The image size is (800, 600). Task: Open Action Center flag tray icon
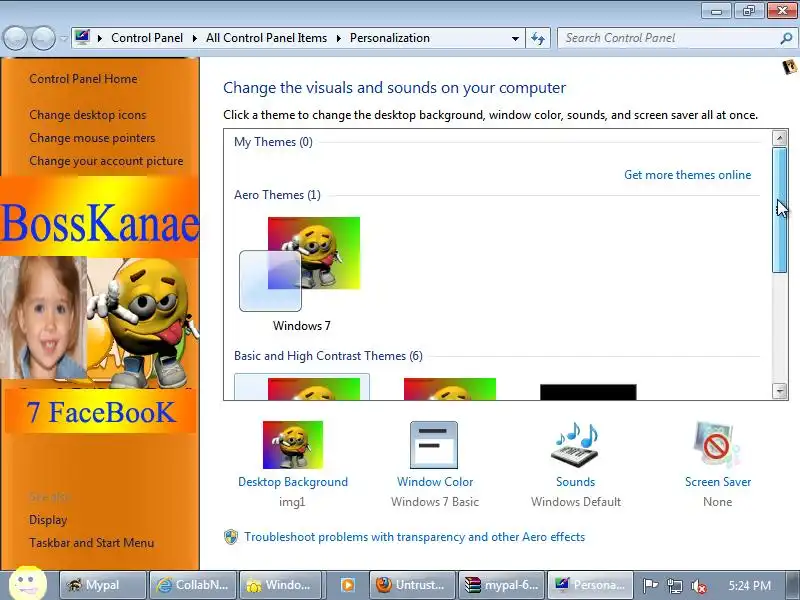click(650, 586)
